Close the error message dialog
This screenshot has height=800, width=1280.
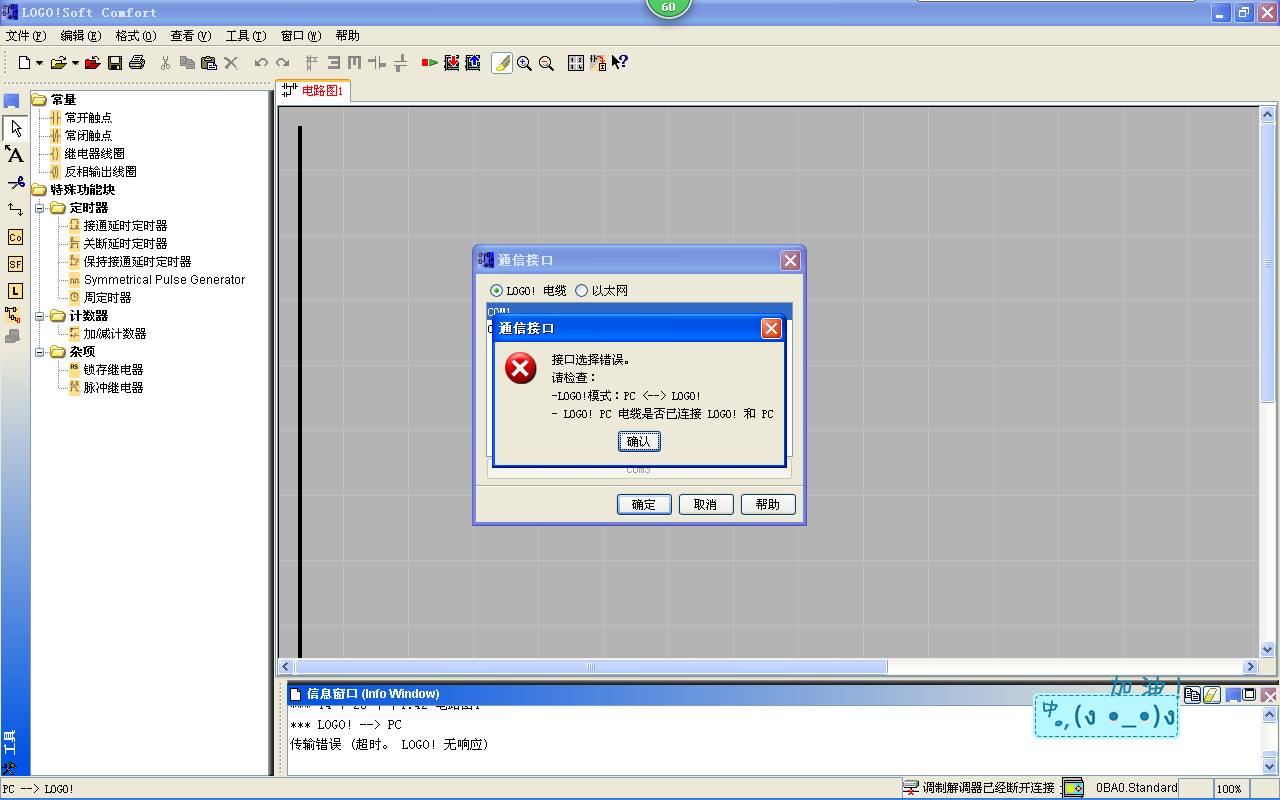click(771, 328)
